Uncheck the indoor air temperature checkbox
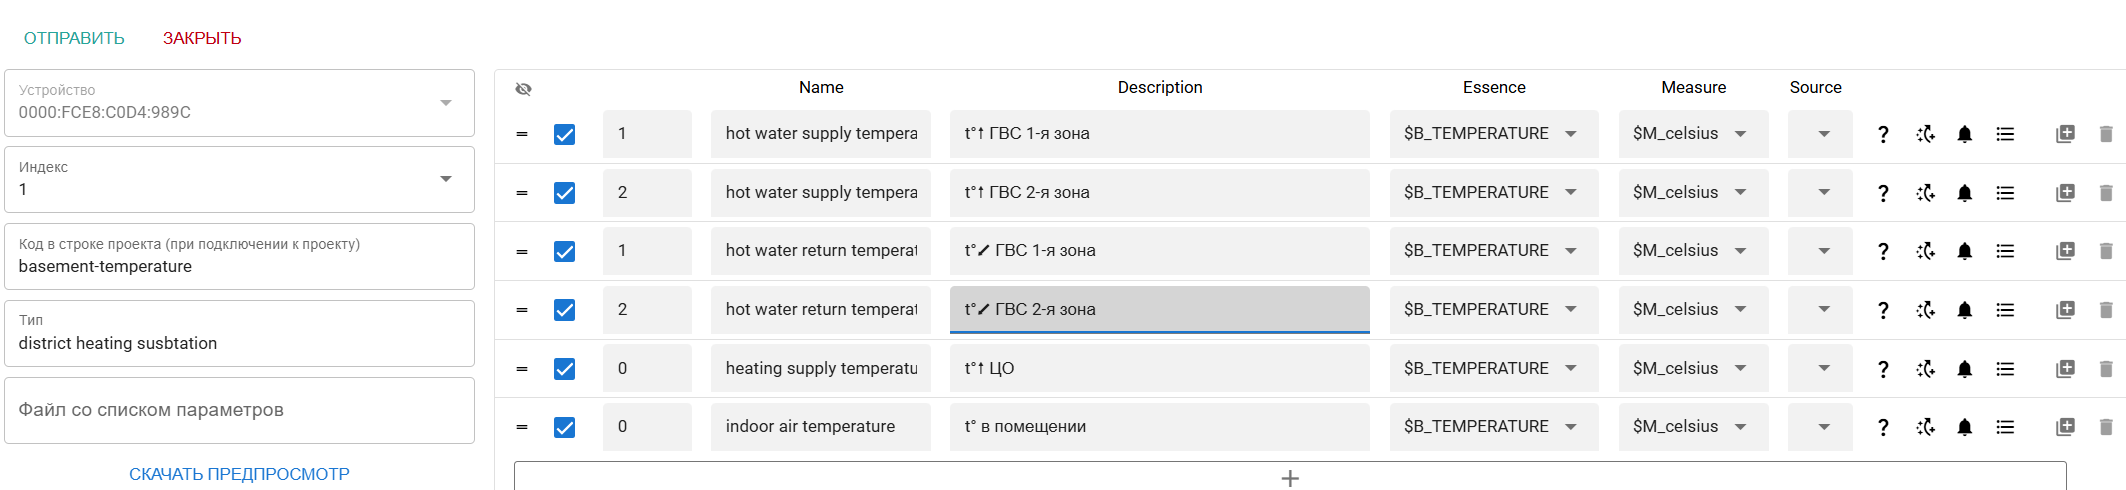This screenshot has width=2126, height=490. (x=565, y=427)
